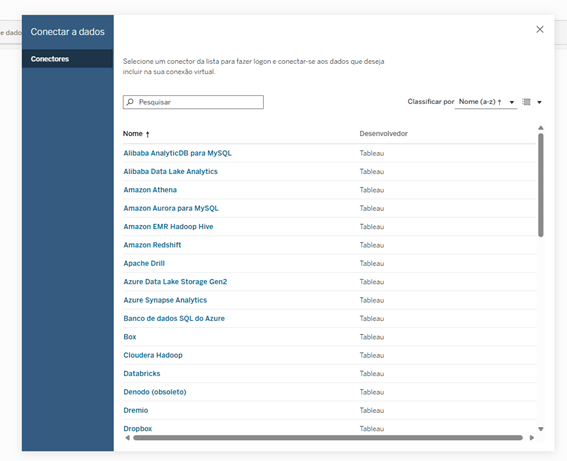Click the scroll right arrow
Image resolution: width=567 pixels, height=461 pixels.
point(532,437)
